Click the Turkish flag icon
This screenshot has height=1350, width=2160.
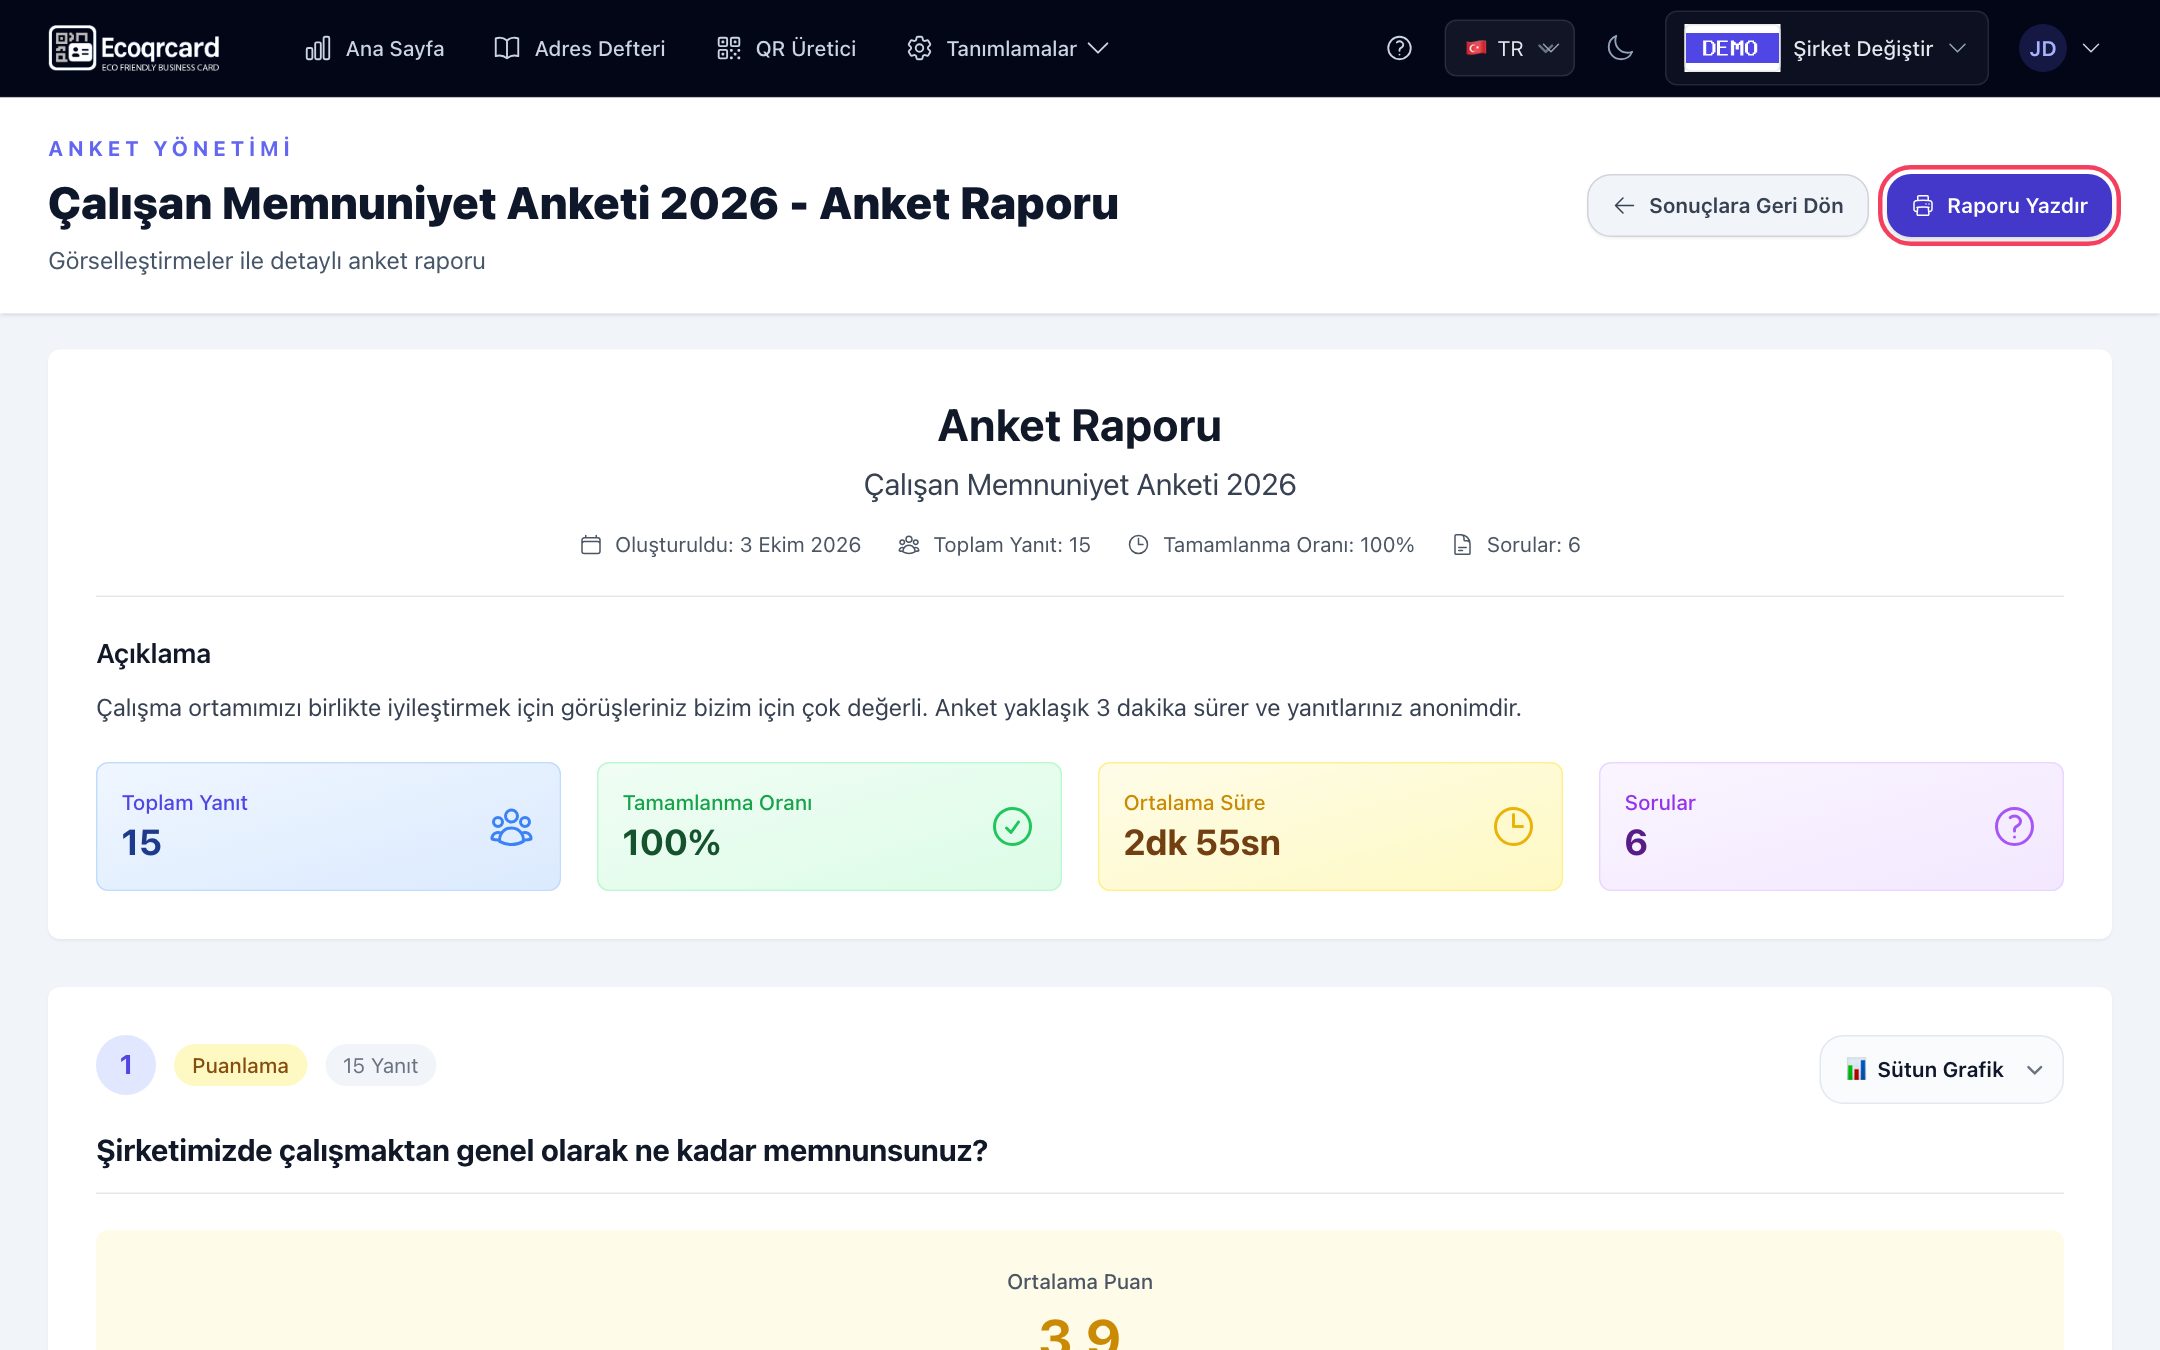[1476, 48]
